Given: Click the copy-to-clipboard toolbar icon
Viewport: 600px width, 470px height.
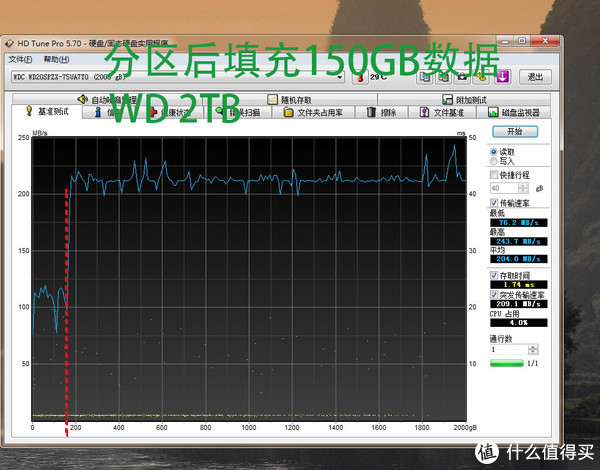Looking at the screenshot, I should tap(425, 77).
